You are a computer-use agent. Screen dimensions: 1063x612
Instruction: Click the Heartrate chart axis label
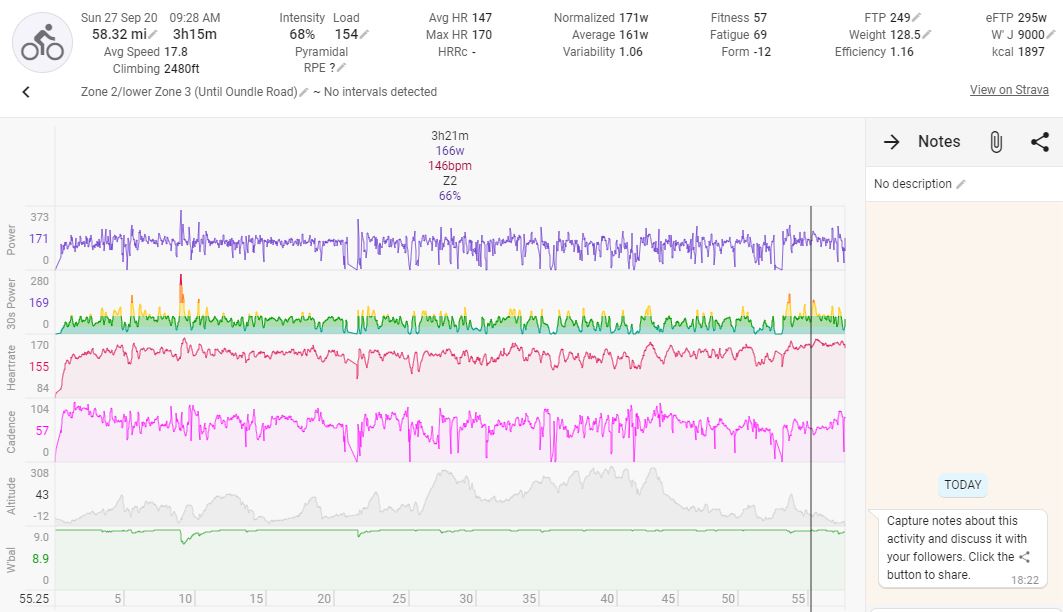(11, 367)
